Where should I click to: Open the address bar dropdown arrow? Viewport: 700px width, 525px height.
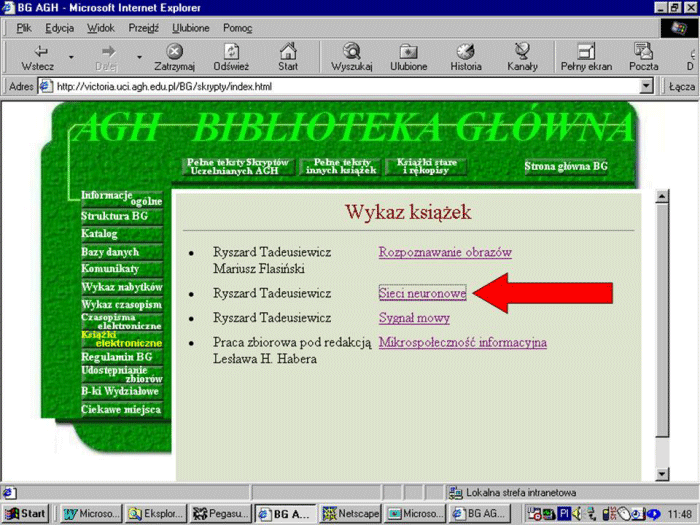[x=646, y=86]
